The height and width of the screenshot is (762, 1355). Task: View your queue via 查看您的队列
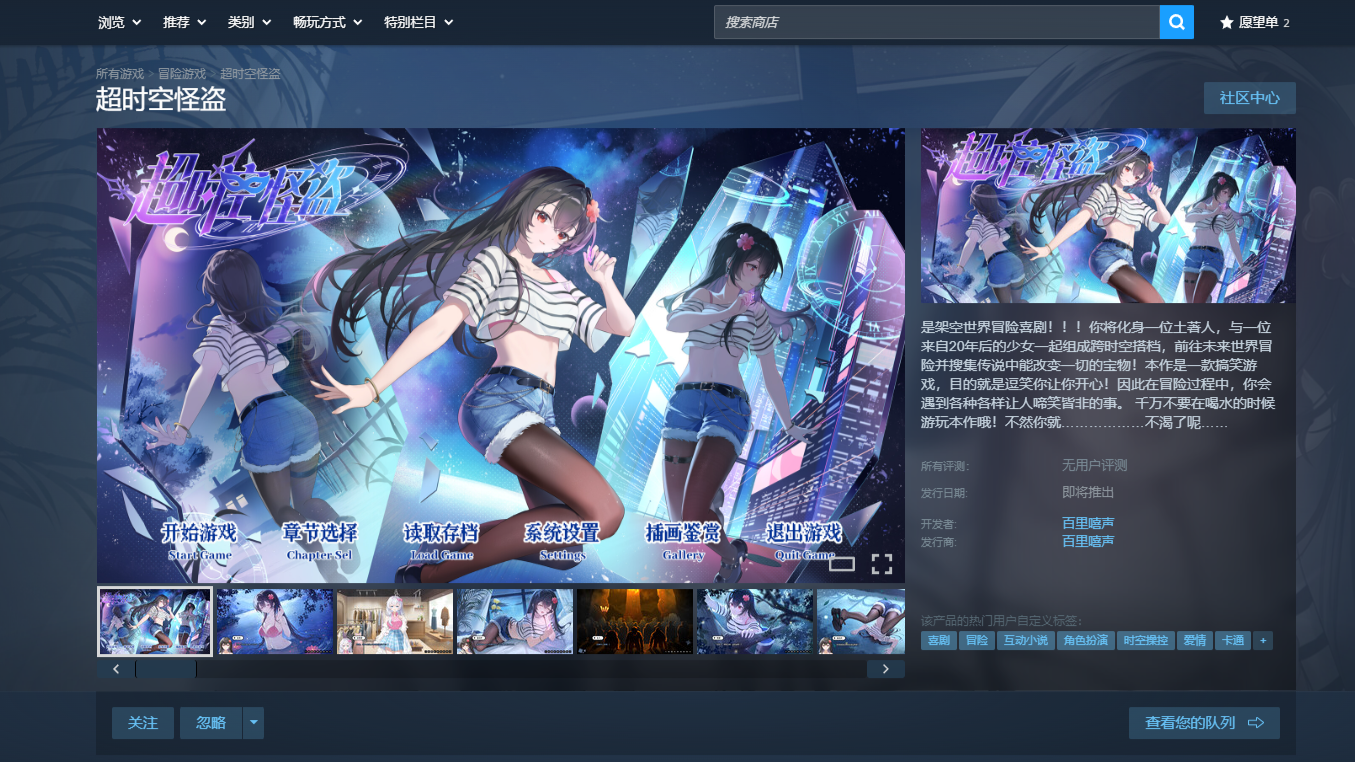(x=1204, y=723)
